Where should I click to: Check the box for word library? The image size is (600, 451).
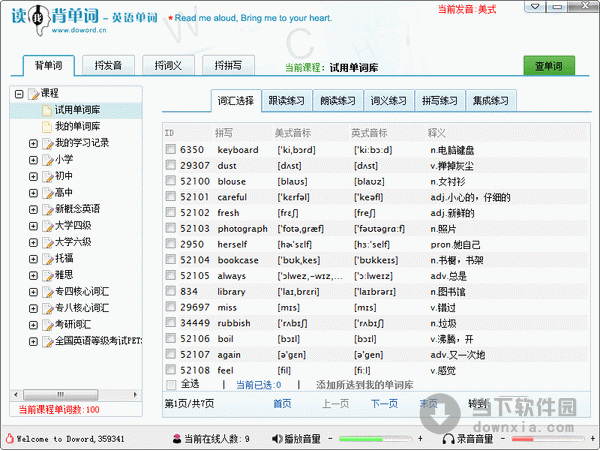click(x=171, y=291)
